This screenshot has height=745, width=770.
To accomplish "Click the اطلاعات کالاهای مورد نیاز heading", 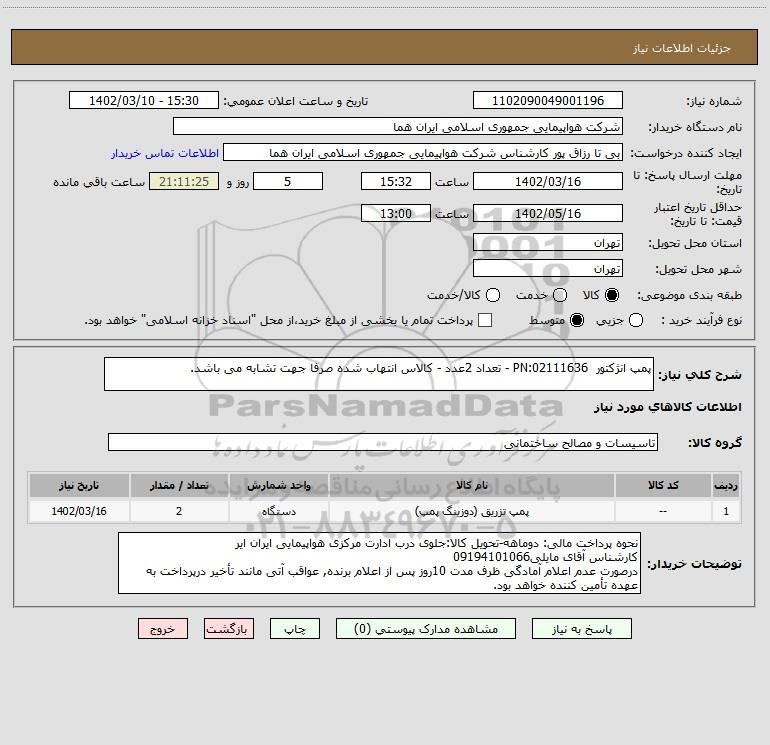I will point(668,407).
